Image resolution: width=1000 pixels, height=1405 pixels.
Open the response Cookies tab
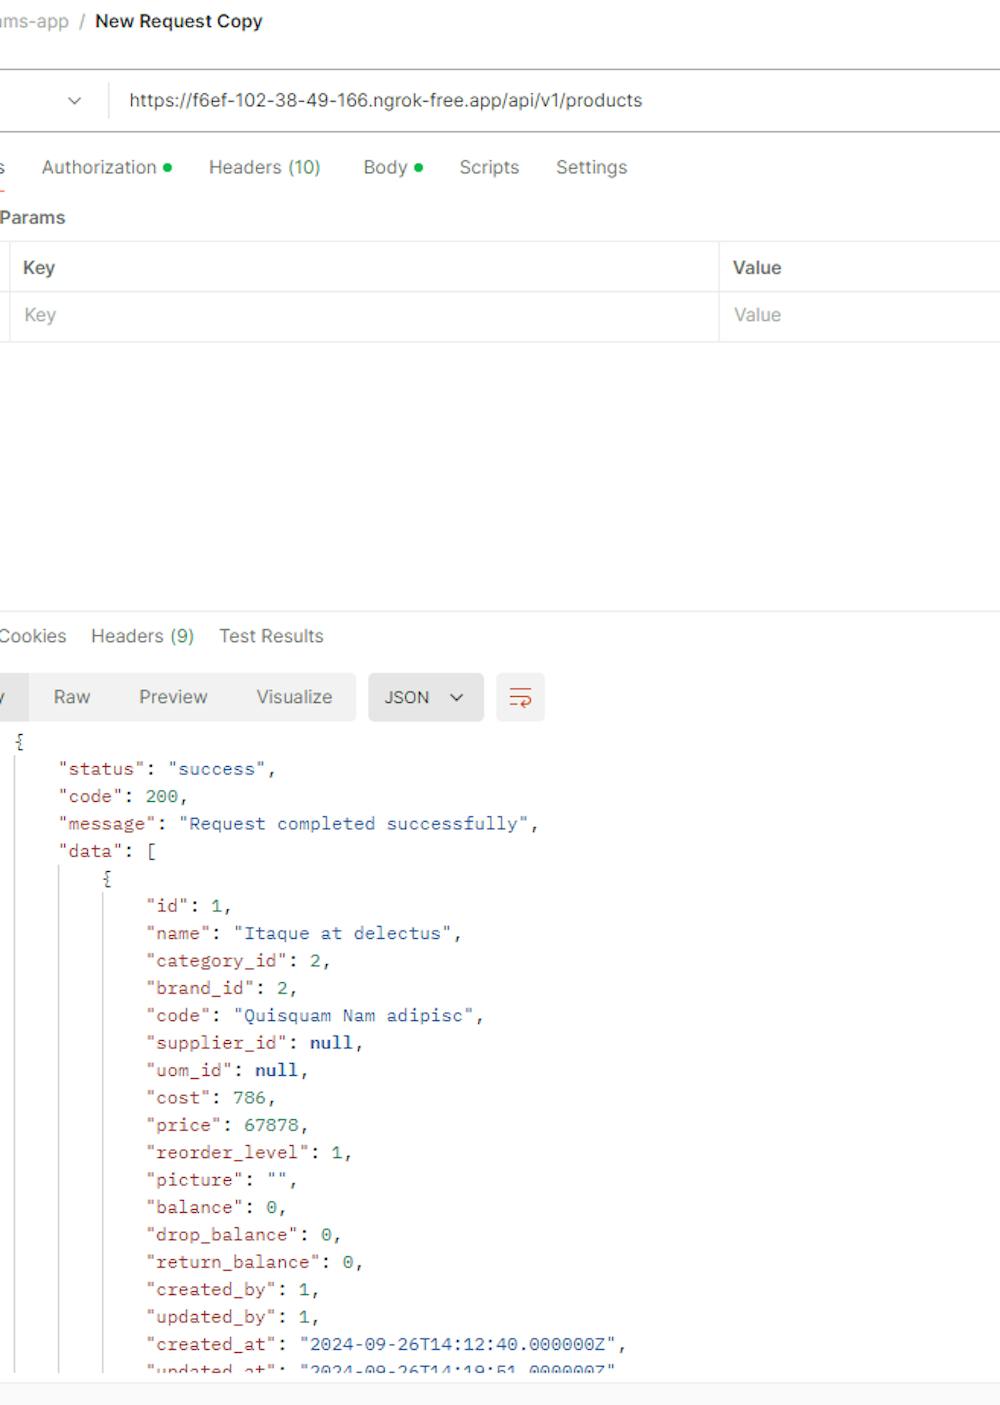coord(33,636)
